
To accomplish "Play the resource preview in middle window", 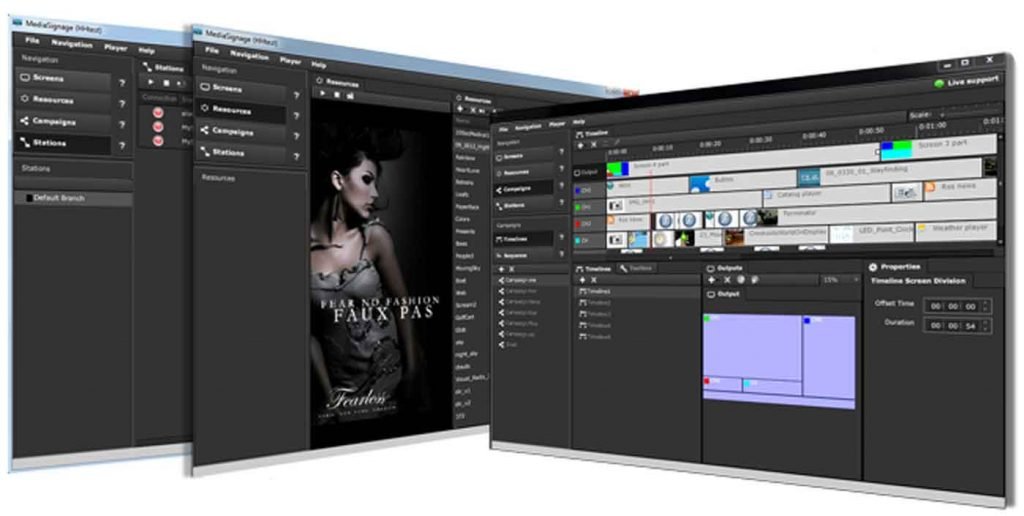I will click(322, 94).
